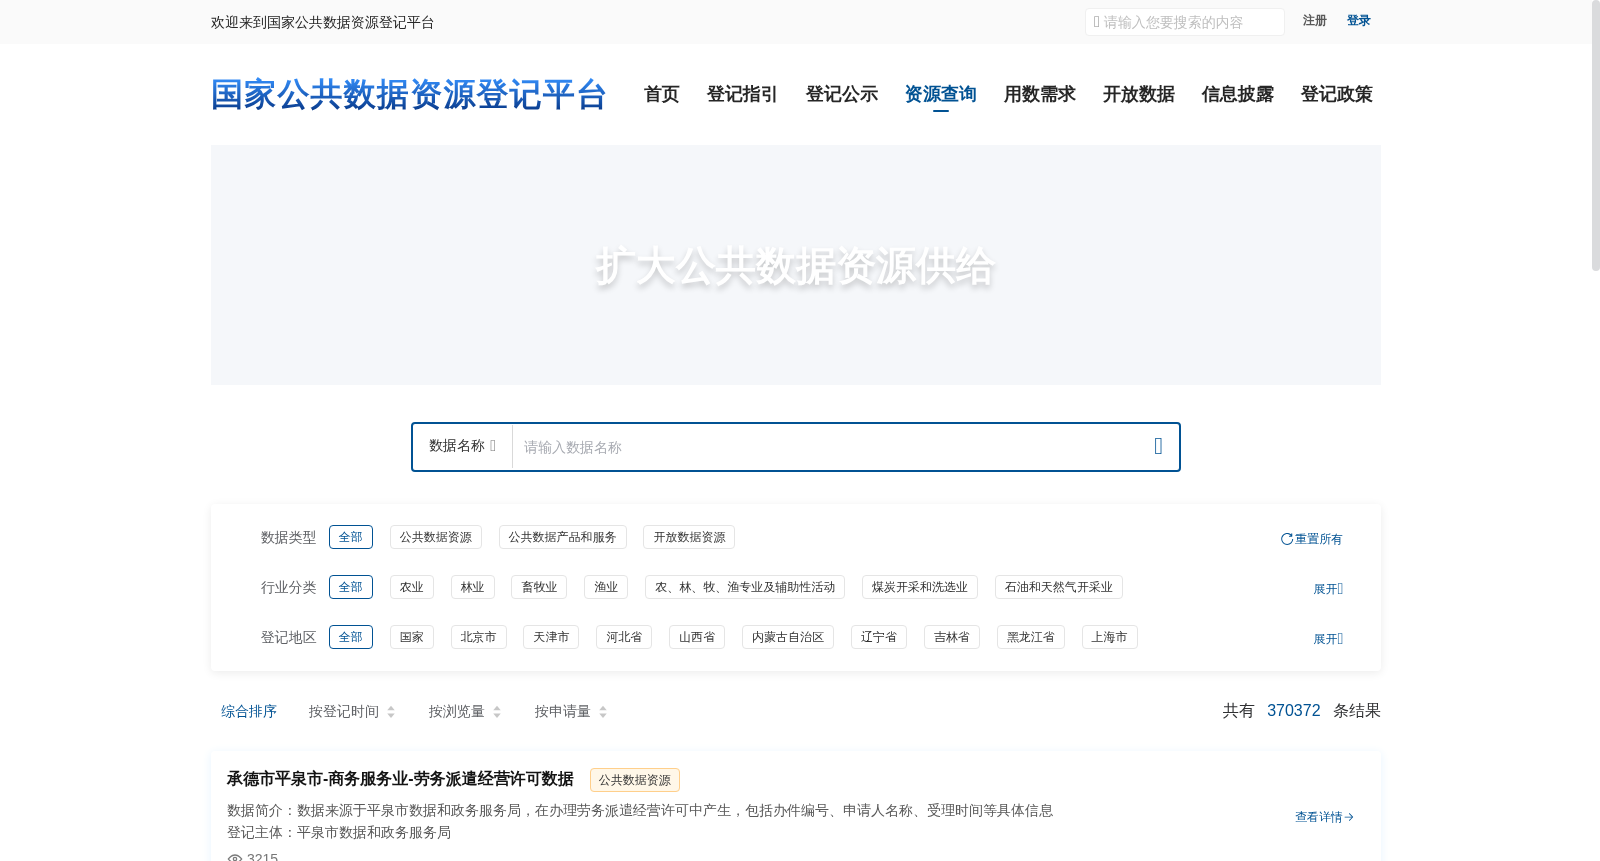Screen dimensions: 1600x861
Task: Choose 石油和天然气开采业 filter
Action: coord(1059,587)
